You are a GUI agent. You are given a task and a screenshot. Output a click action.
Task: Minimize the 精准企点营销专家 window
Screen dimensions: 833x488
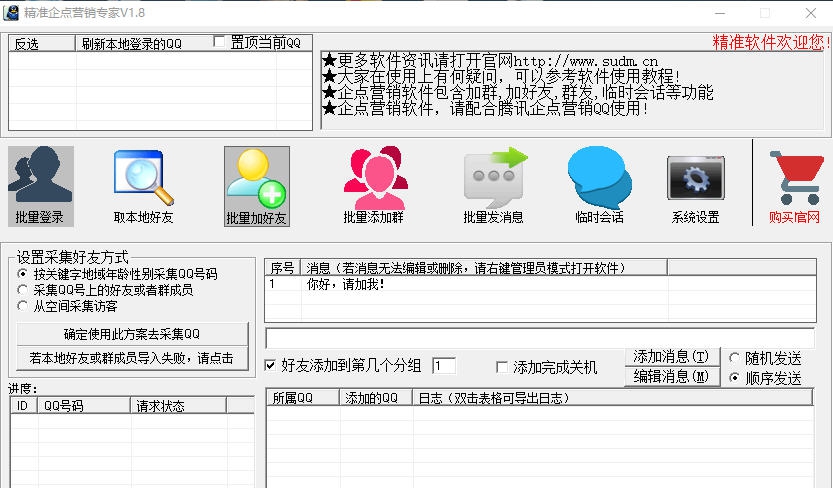(720, 13)
